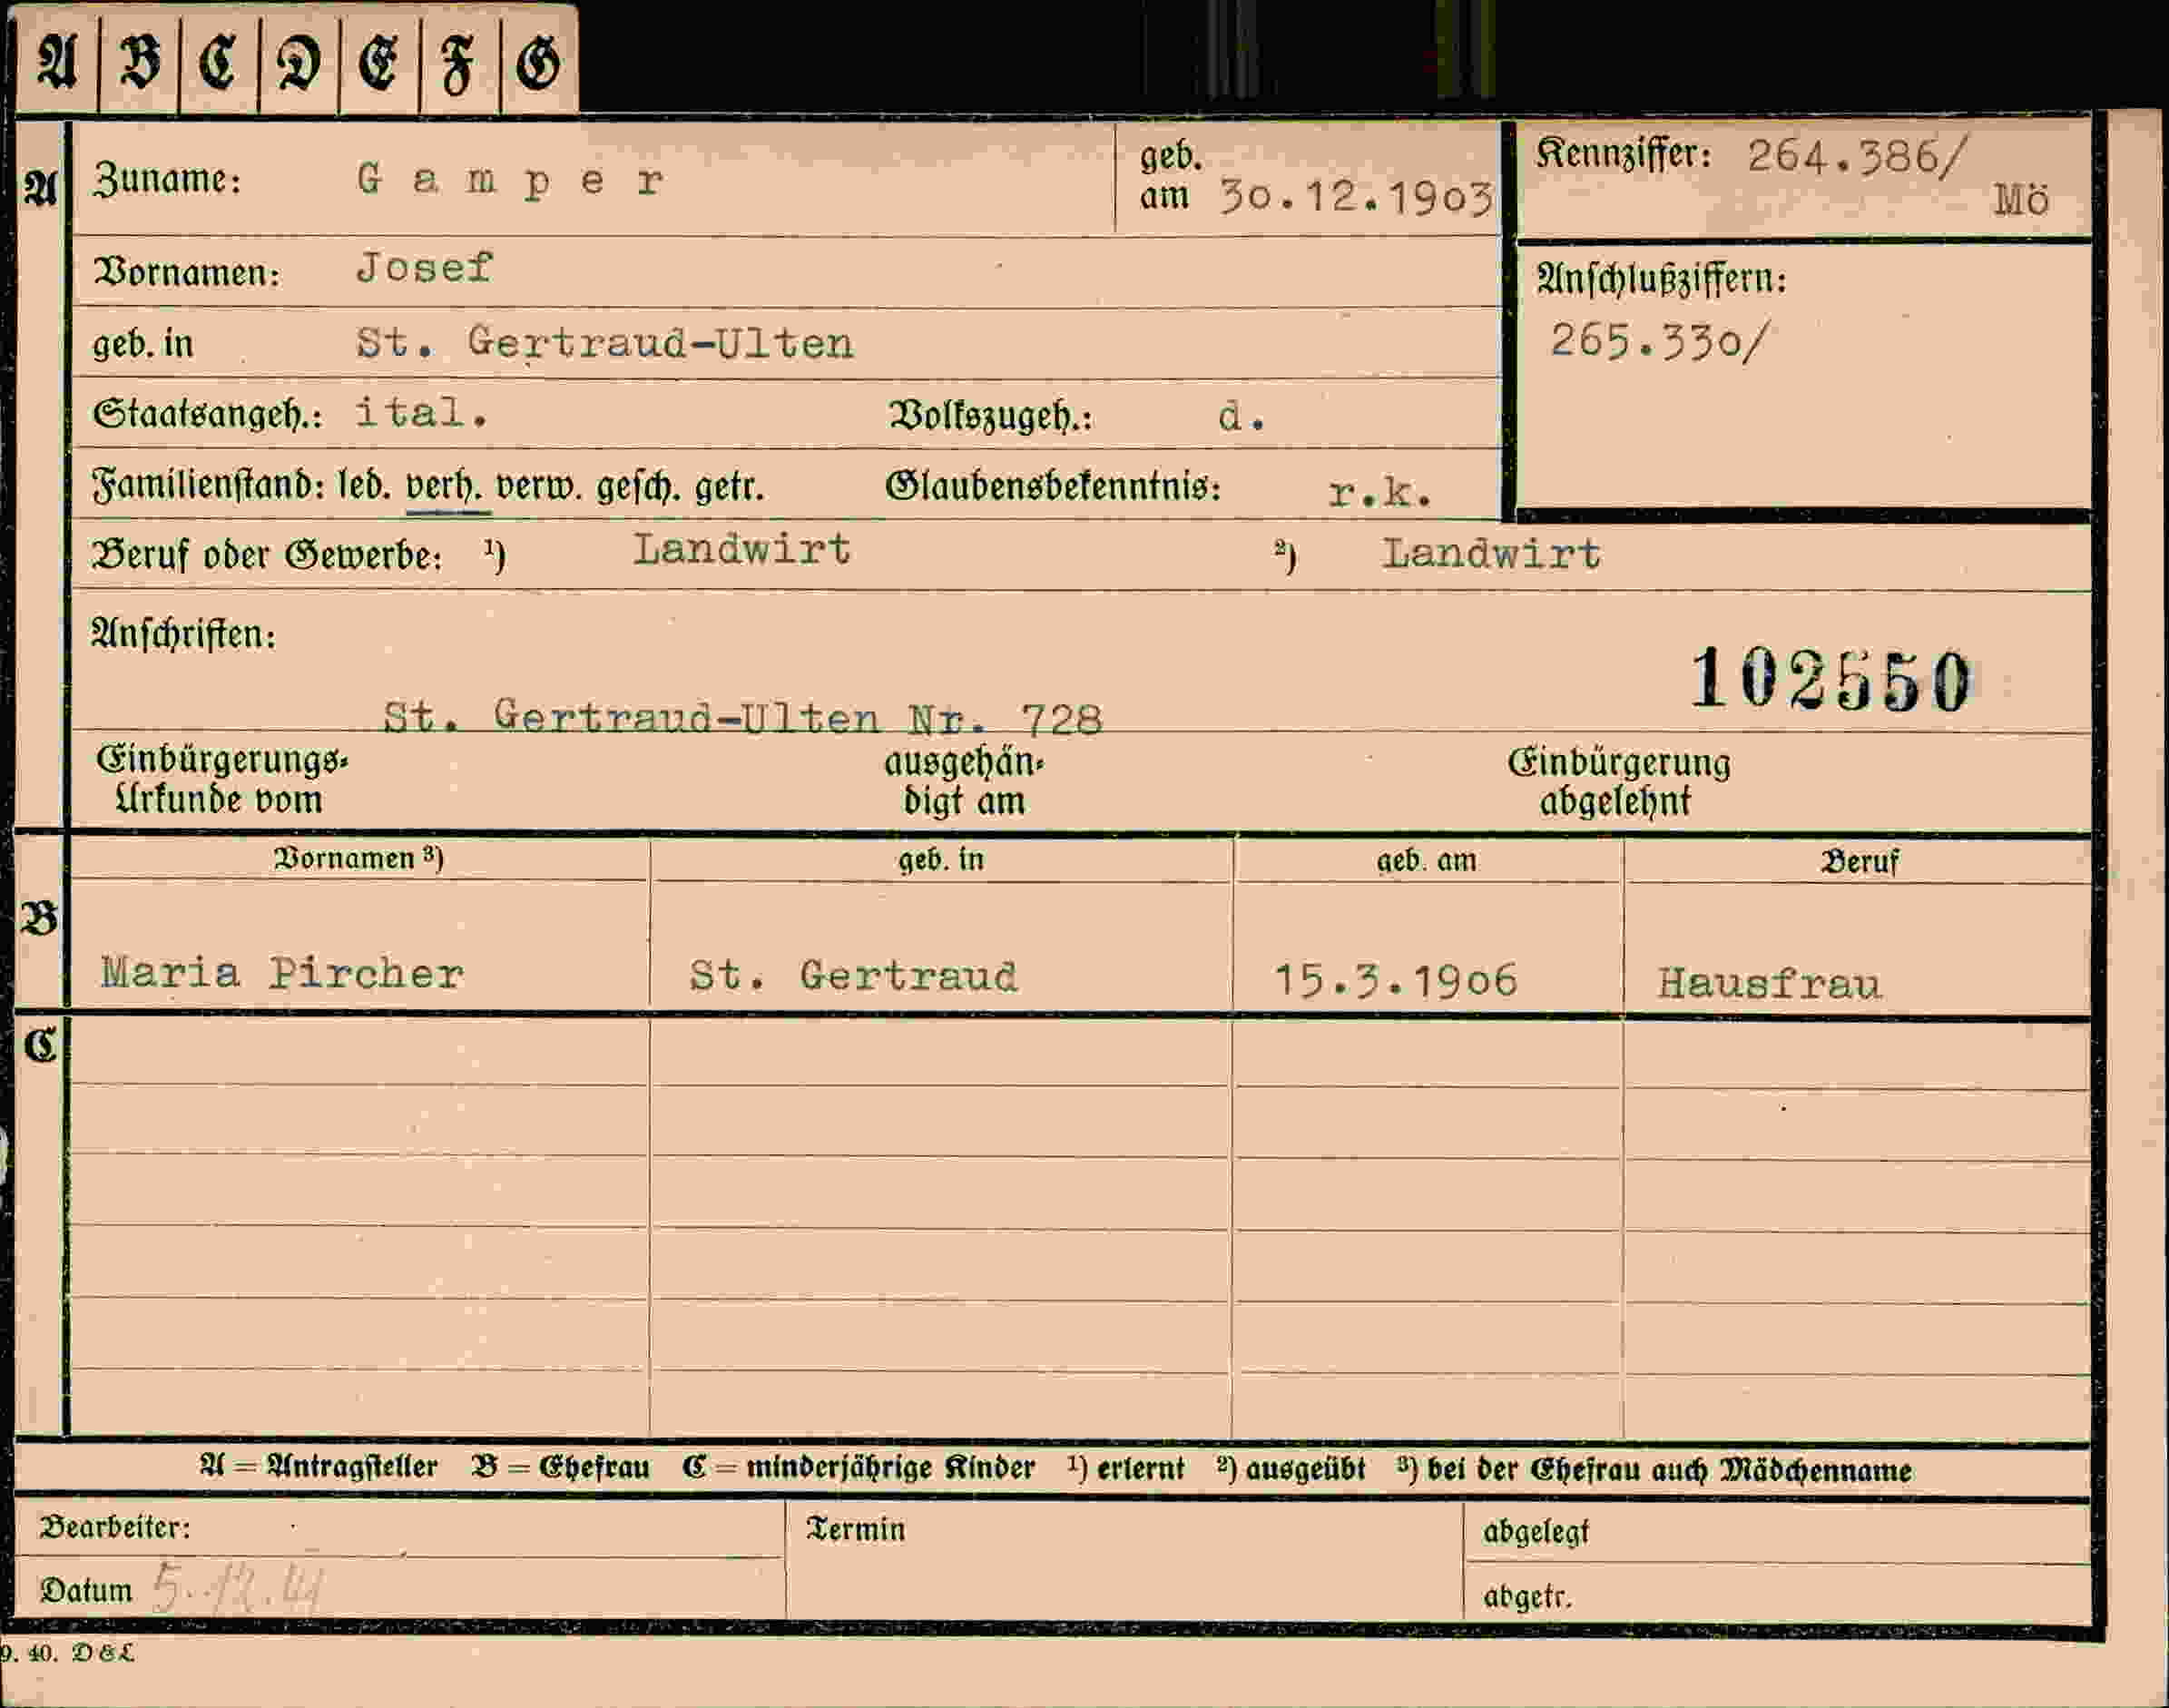The height and width of the screenshot is (1708, 2169).
Task: Click the "Beruf oder Gewerbe:" label
Action: (x=267, y=555)
